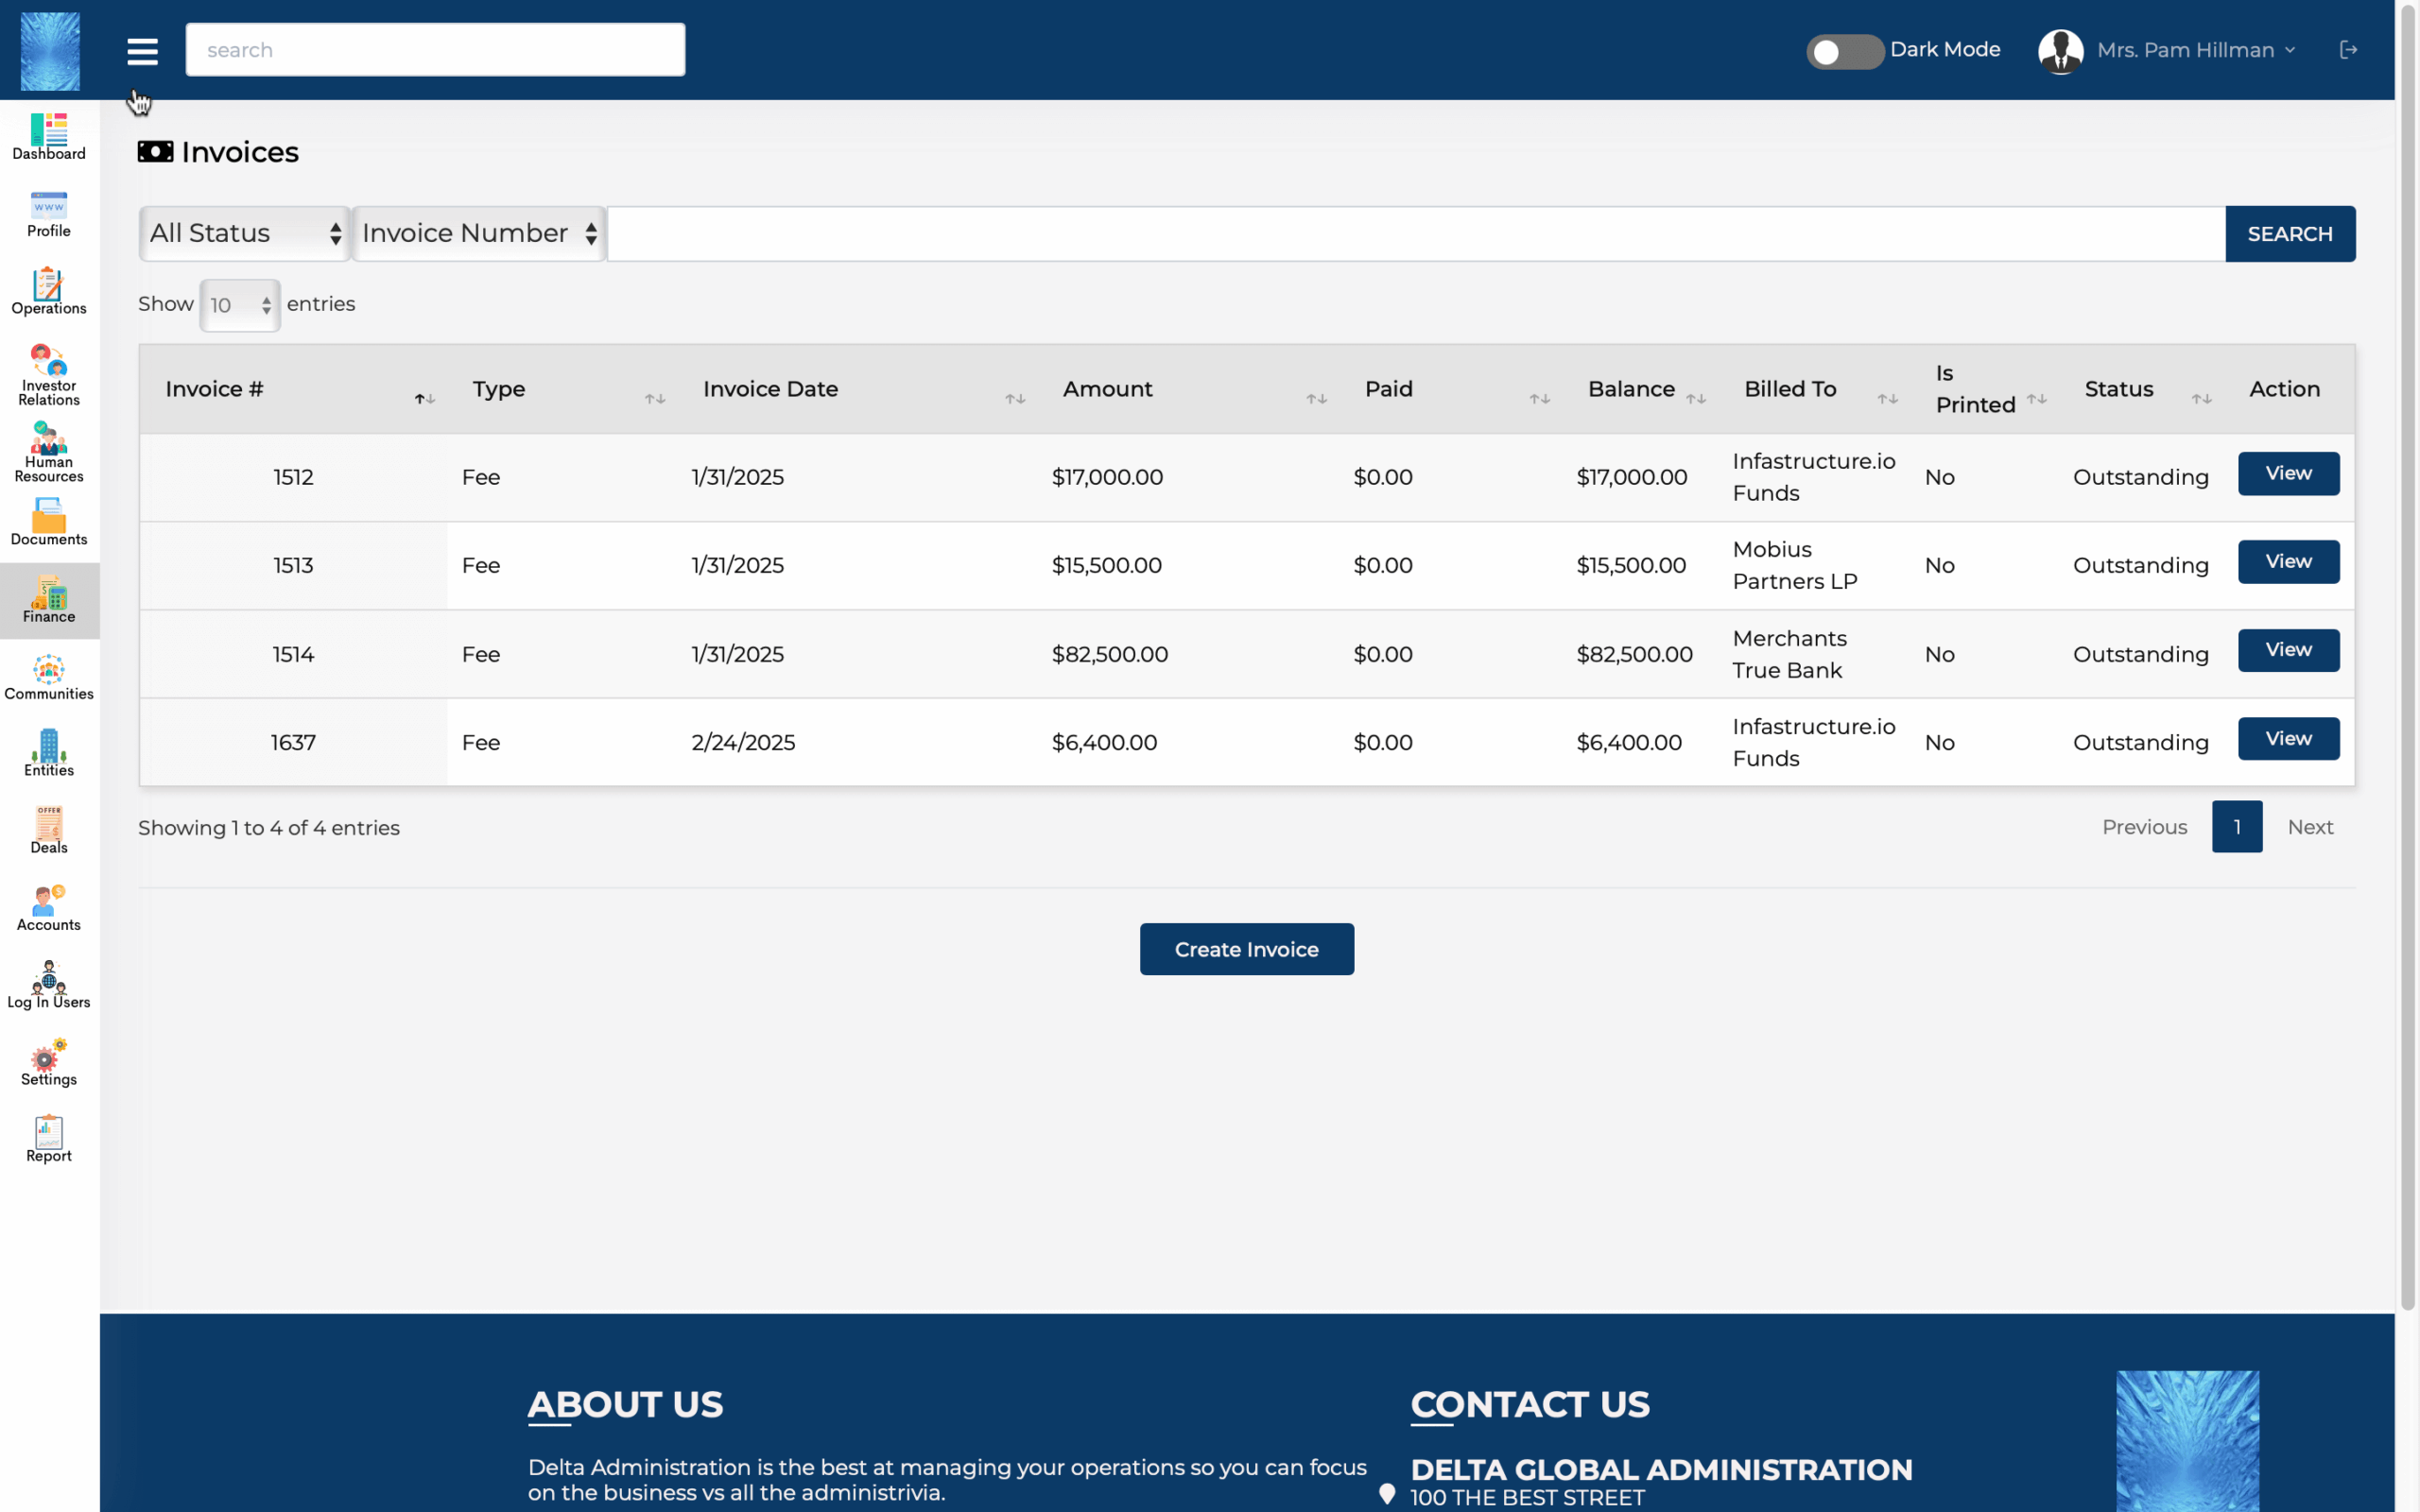Image resolution: width=2420 pixels, height=1512 pixels.
Task: Open Log In Users sidebar icon
Action: click(48, 985)
